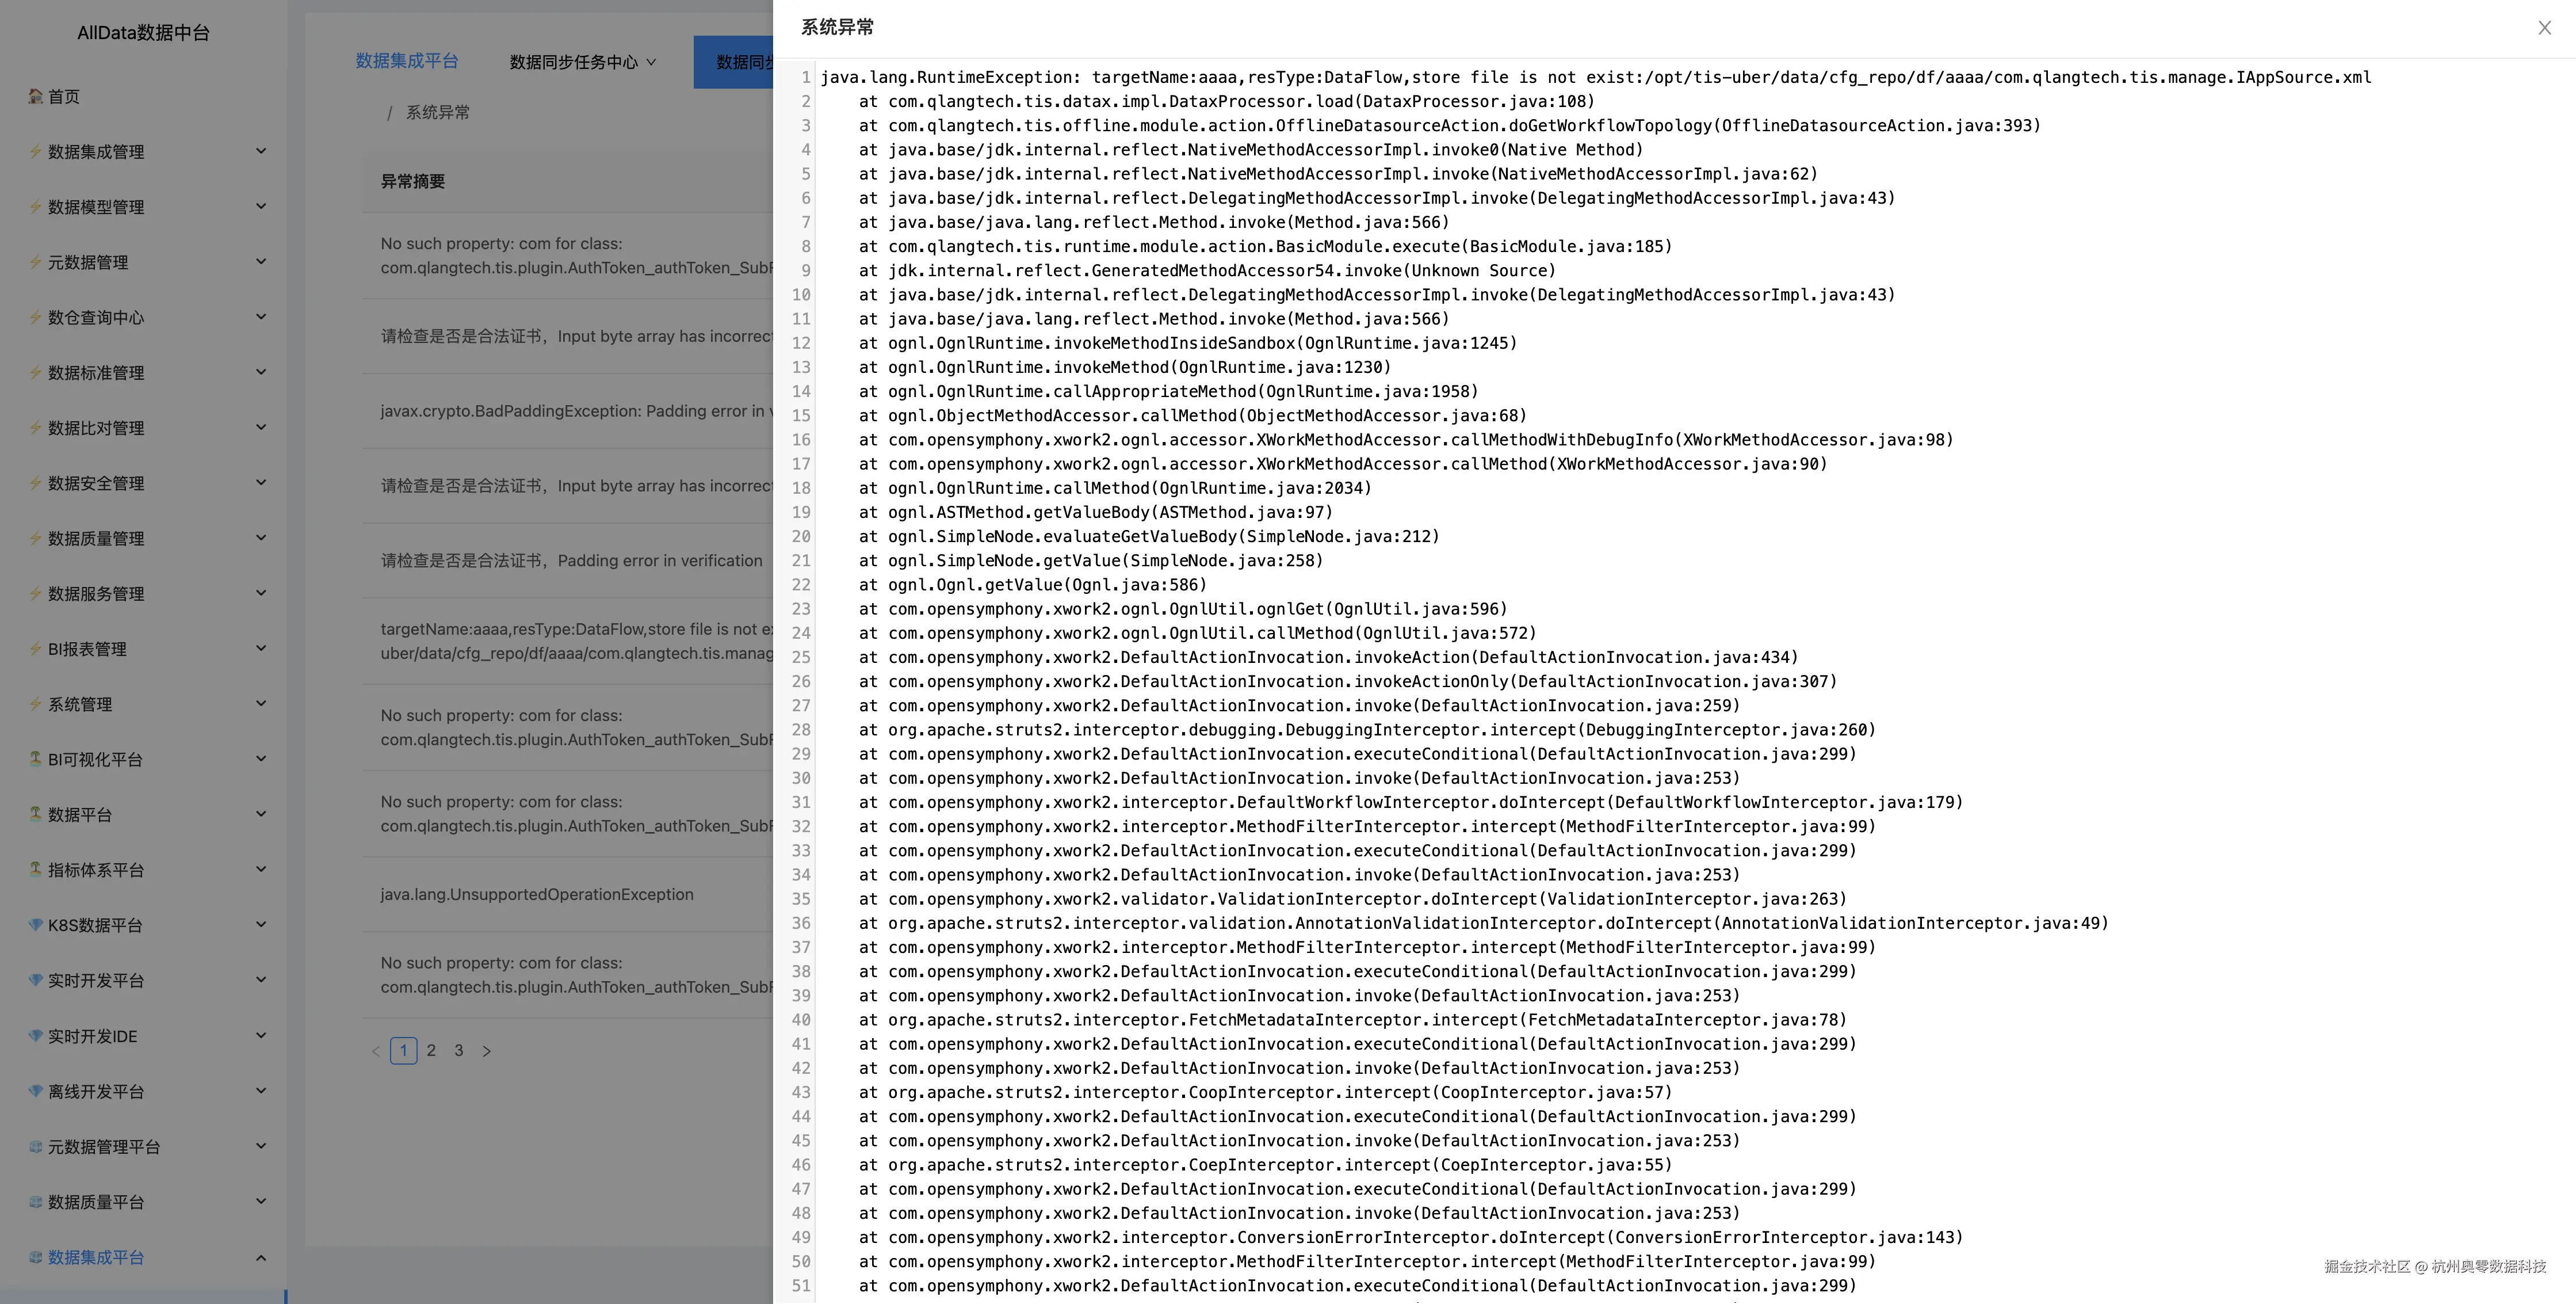This screenshot has height=1304, width=2576.
Task: Click the 数据集成平台 sidebar icon
Action: pos(36,1257)
